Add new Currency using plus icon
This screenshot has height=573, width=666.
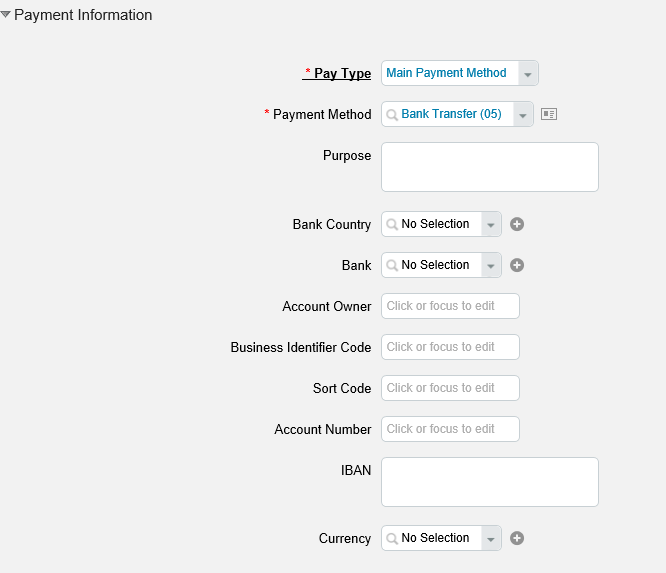[x=517, y=538]
